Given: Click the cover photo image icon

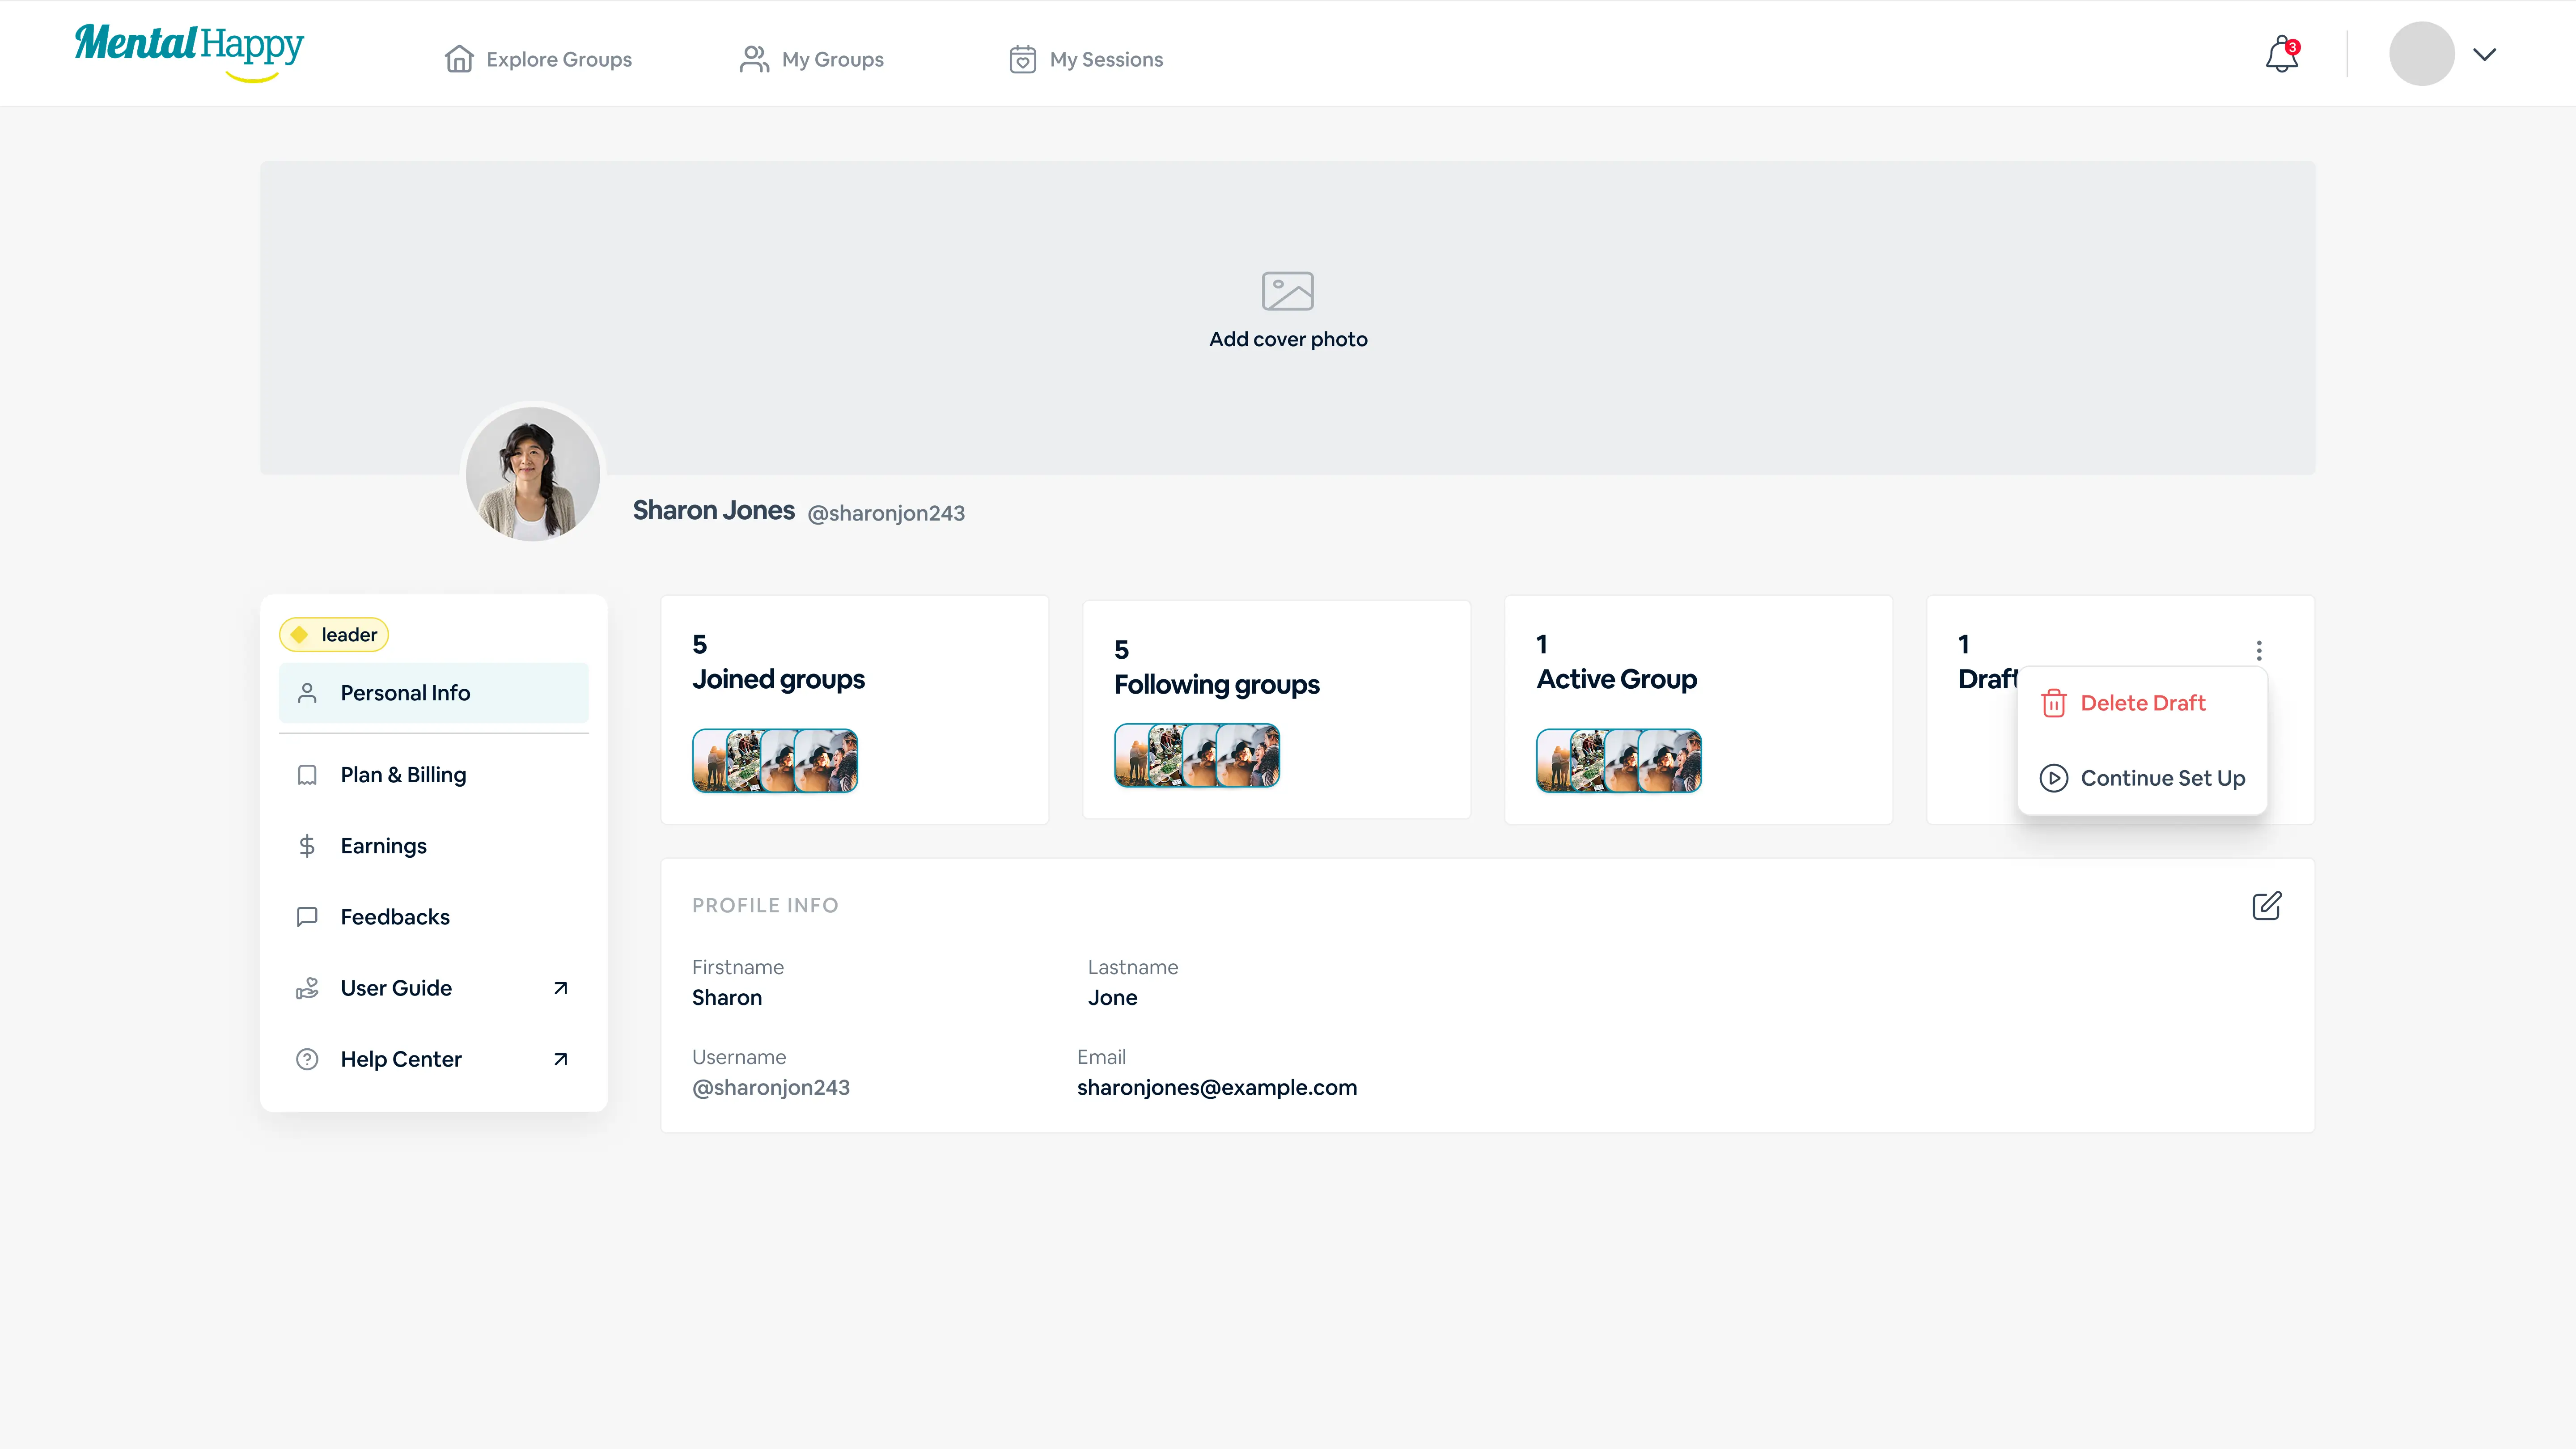Looking at the screenshot, I should pos(1288,291).
